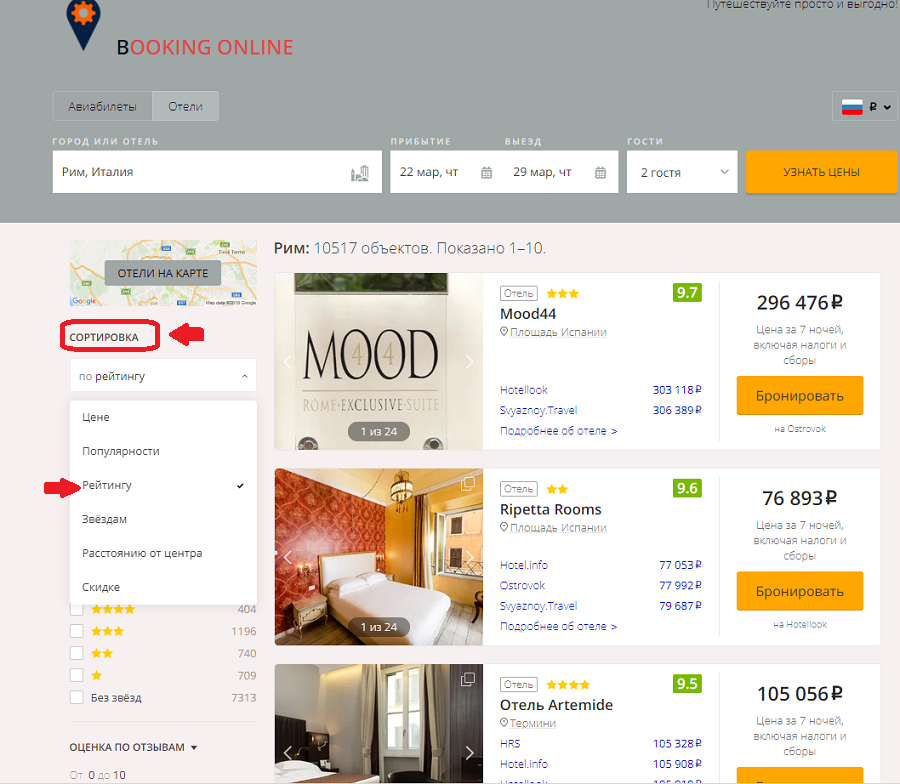This screenshot has width=900, height=784.
Task: Tick the one-star filter checkbox
Action: [x=76, y=676]
